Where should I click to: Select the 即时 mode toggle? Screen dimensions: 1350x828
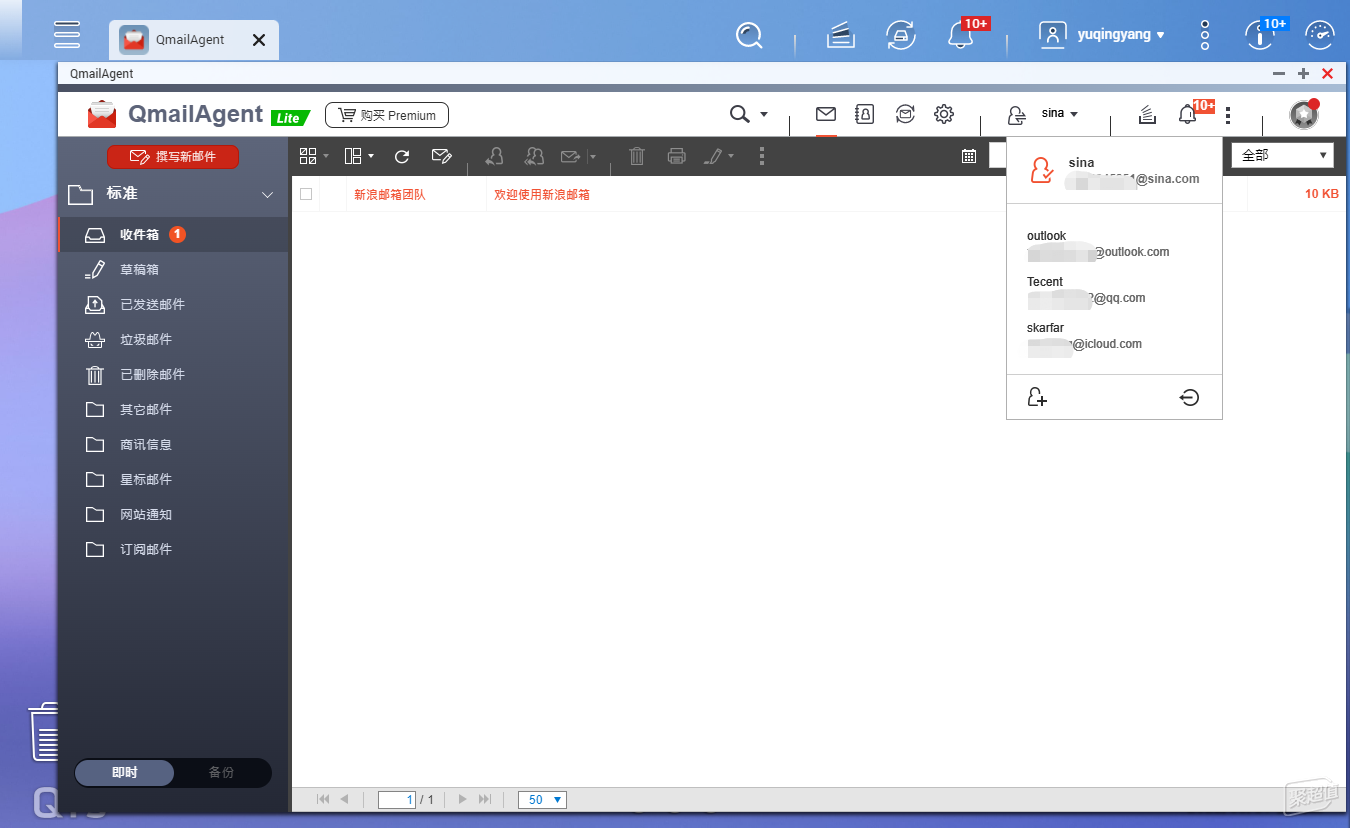[x=125, y=773]
